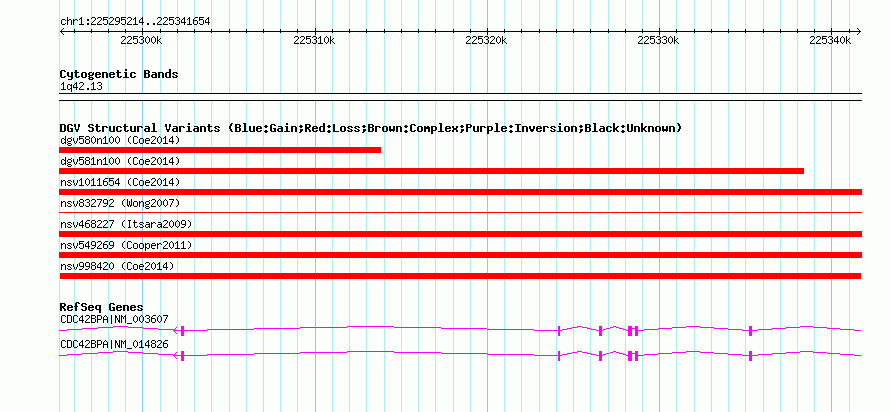This screenshot has height=412, width=890.
Task: Click the RefSeq Genes track heading
Action: click(x=102, y=307)
